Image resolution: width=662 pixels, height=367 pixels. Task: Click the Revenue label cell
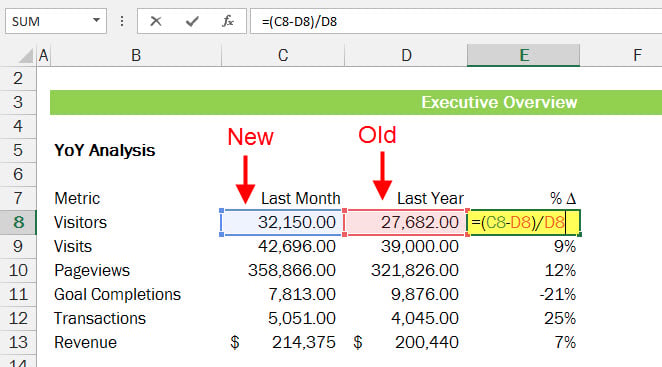click(x=136, y=343)
